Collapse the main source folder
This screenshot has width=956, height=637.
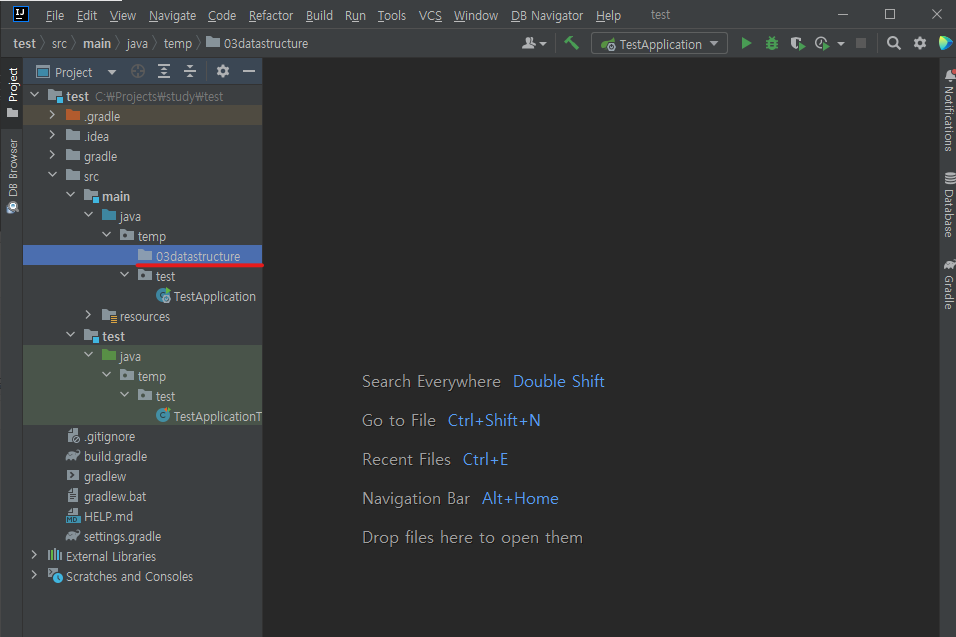(71, 196)
